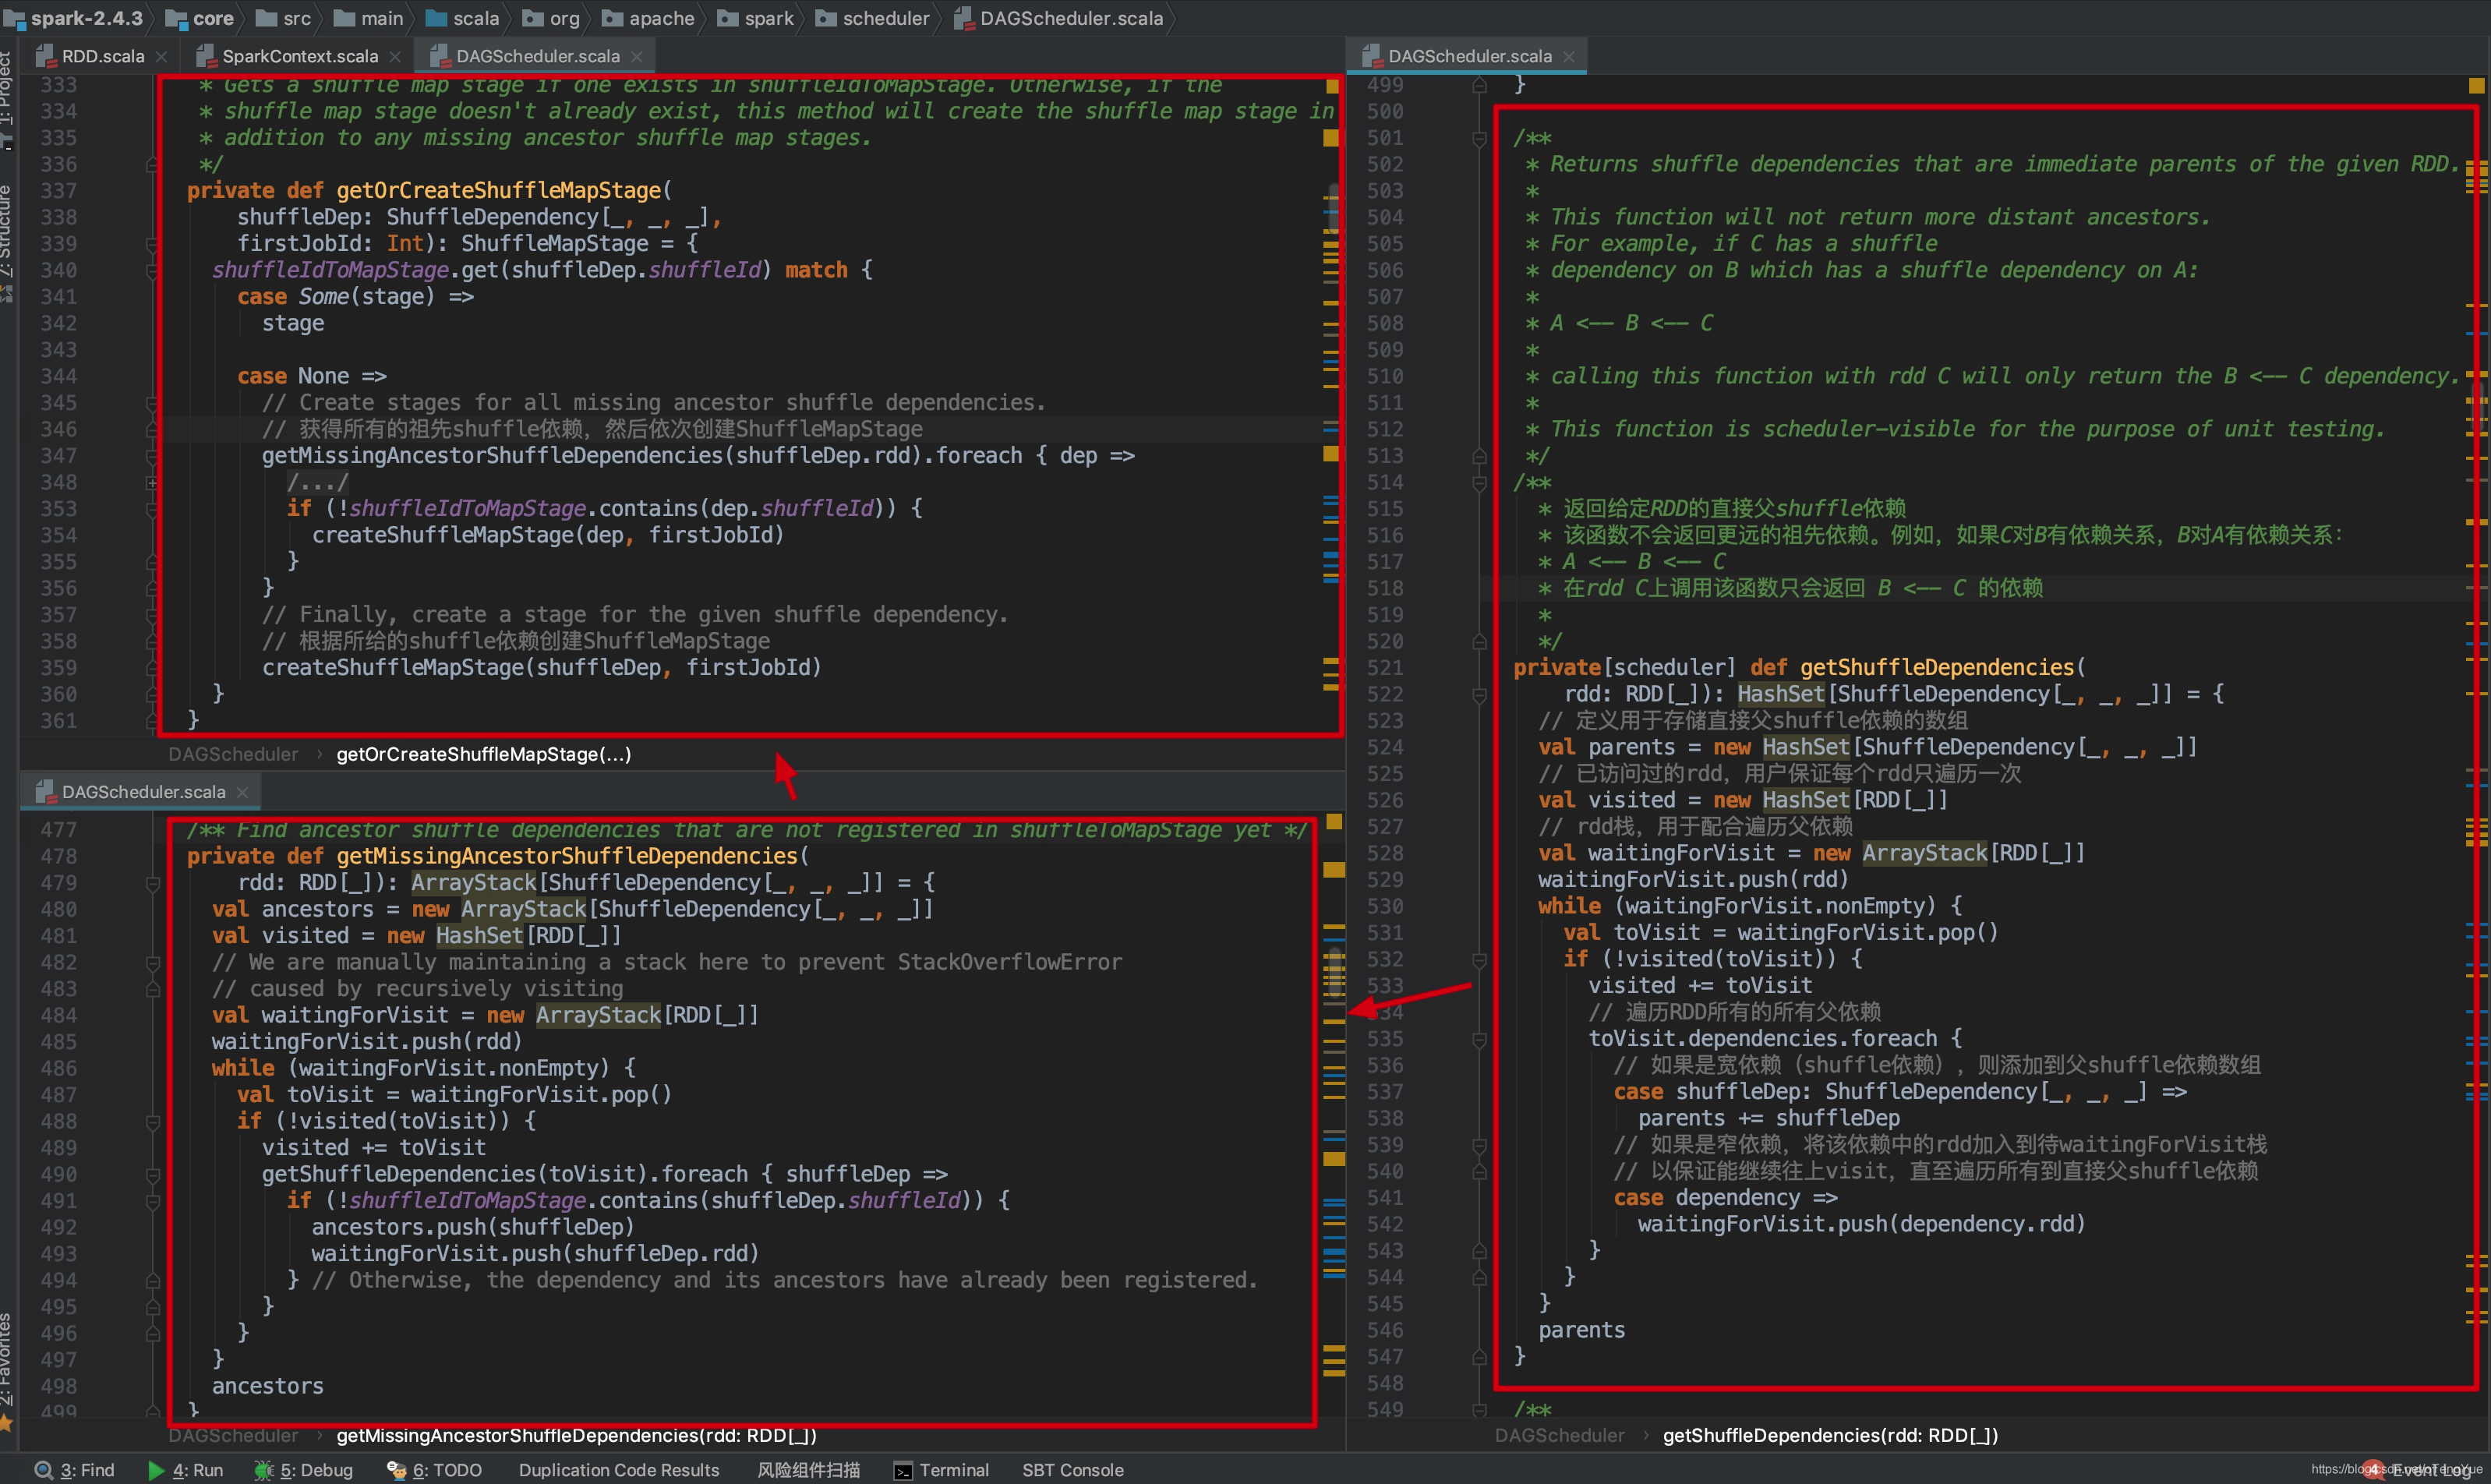
Task: Click the scheduler folder breadcrumb
Action: tap(874, 18)
